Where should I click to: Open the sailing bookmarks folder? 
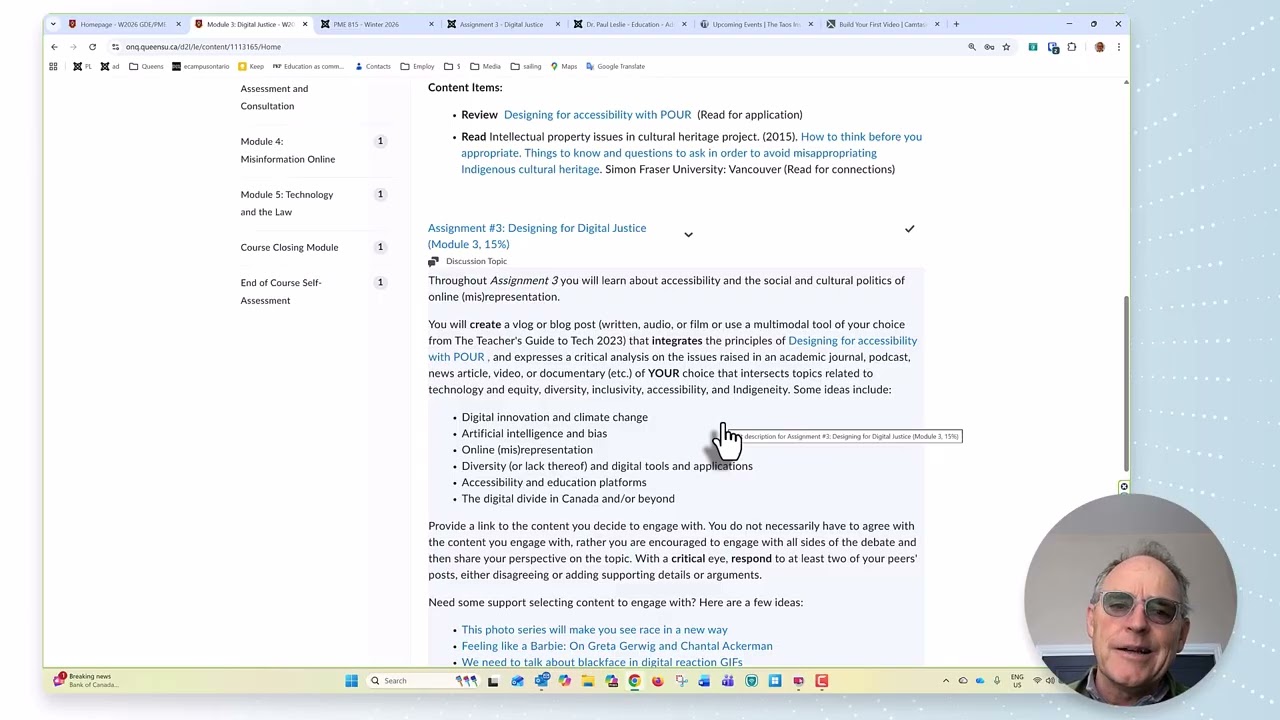[526, 66]
